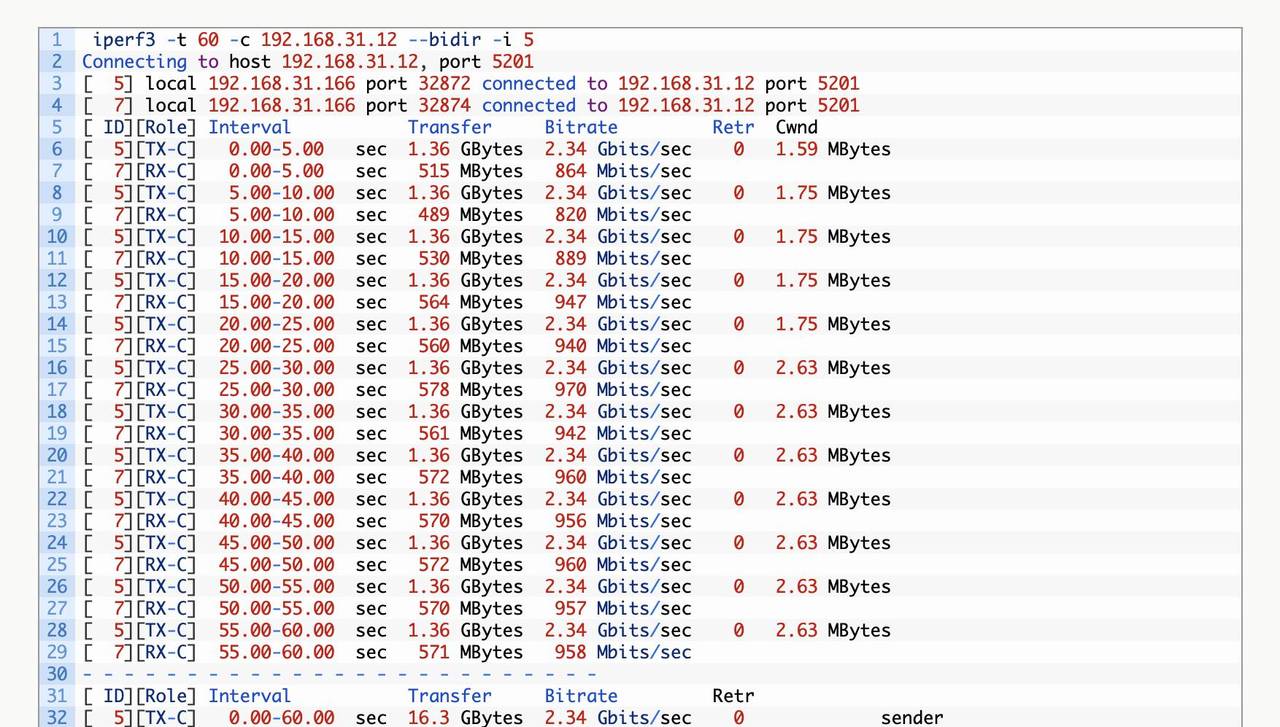
Task: Click the 864 Mbits/sec bitrate on line 7
Action: pyautogui.click(x=622, y=171)
